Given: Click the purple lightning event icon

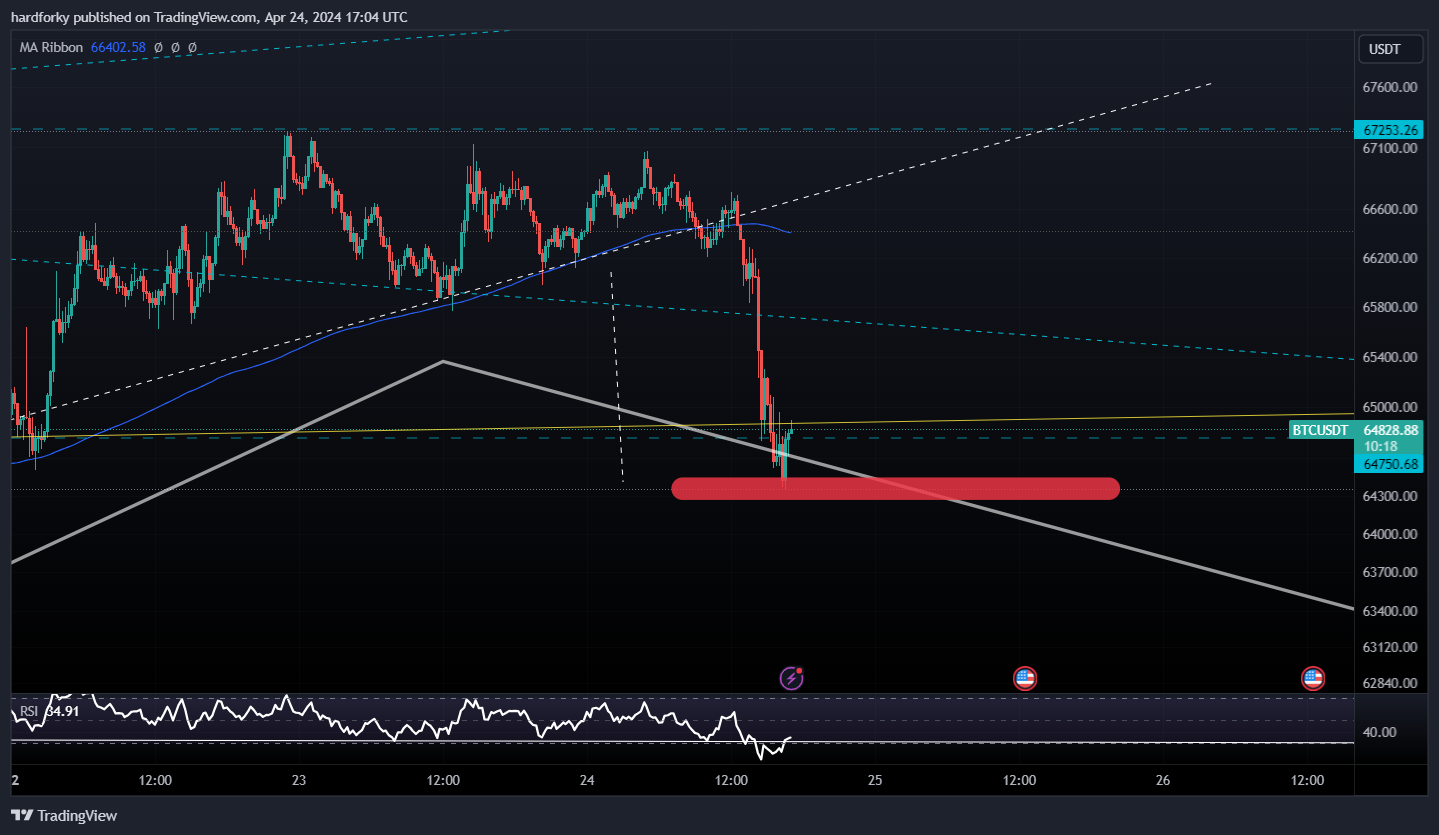Looking at the screenshot, I should tap(792, 679).
